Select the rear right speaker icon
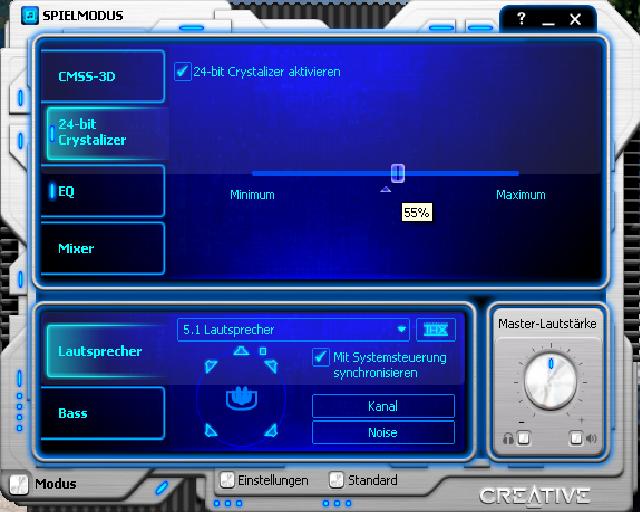The height and width of the screenshot is (512, 640). coord(271,430)
